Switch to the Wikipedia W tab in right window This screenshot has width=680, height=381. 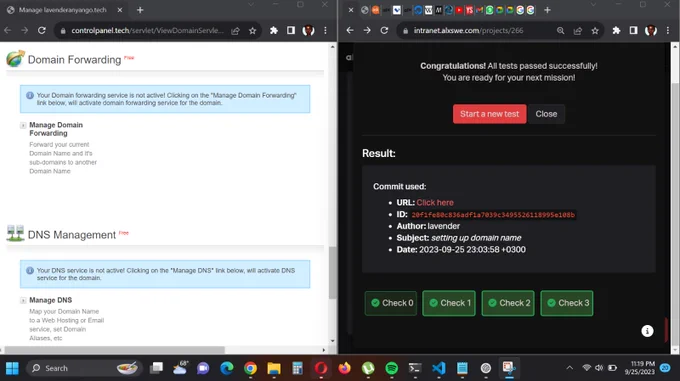tap(428, 10)
